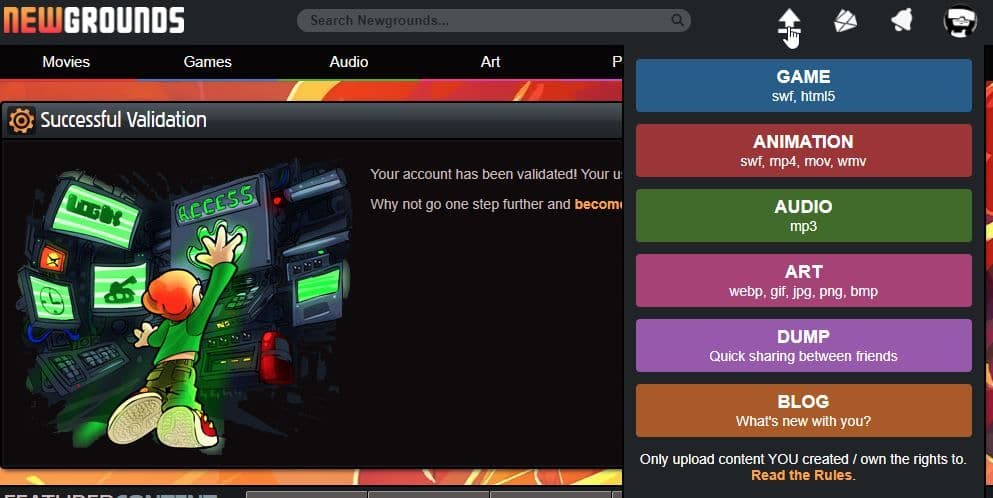Show notifications via the bell icon
Viewport: 993px width, 498px height.
tap(902, 21)
